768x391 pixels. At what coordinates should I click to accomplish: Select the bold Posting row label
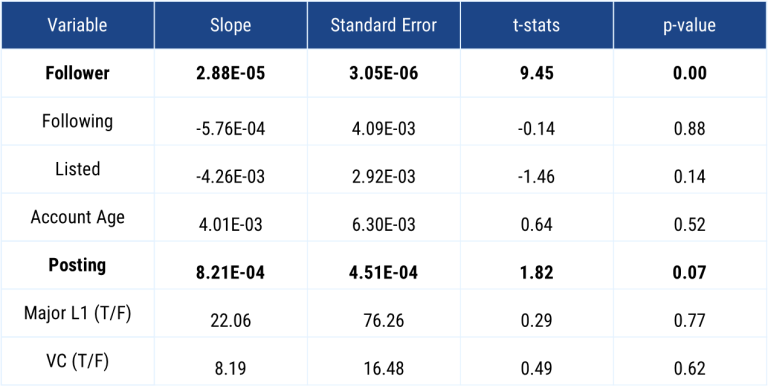[77, 265]
